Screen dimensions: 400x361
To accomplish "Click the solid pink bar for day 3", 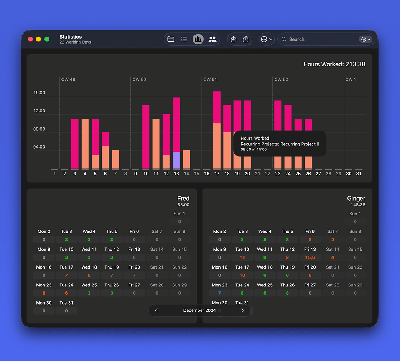I will (75, 144).
